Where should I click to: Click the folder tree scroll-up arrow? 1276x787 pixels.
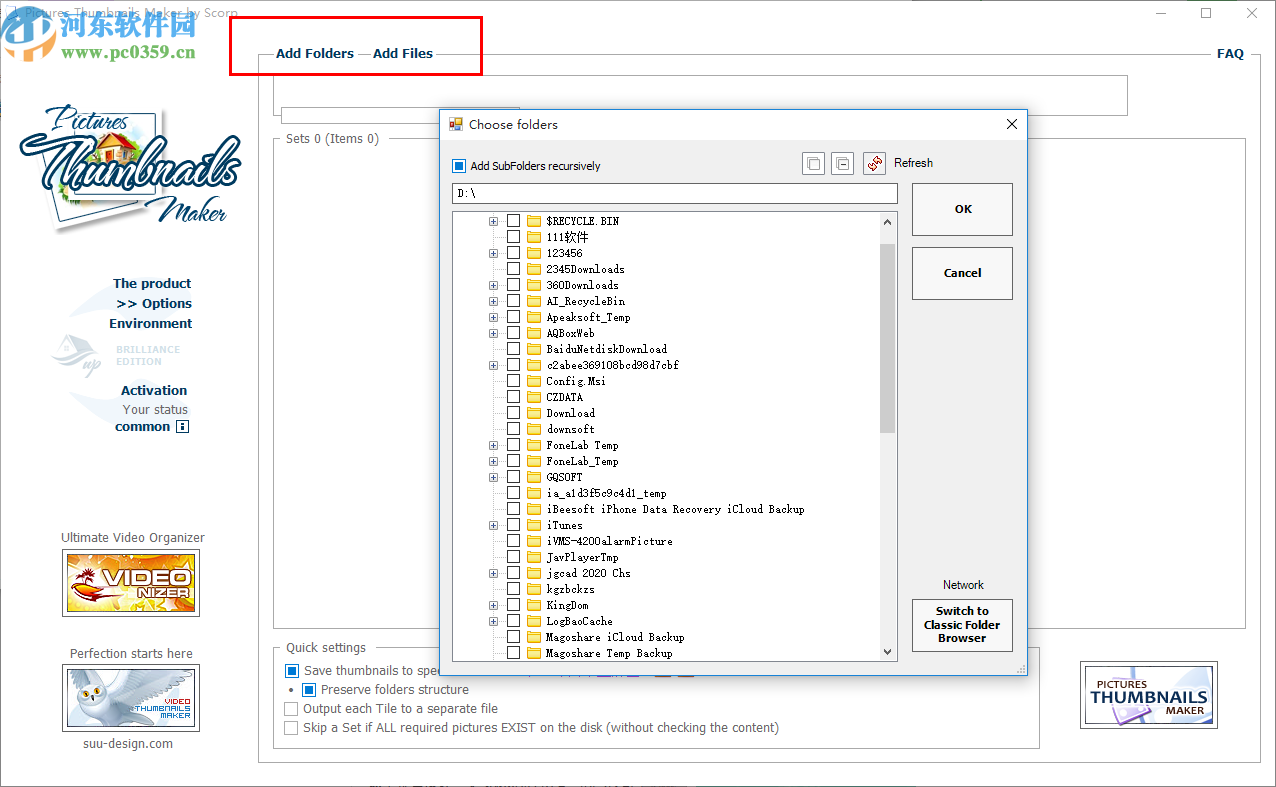887,221
